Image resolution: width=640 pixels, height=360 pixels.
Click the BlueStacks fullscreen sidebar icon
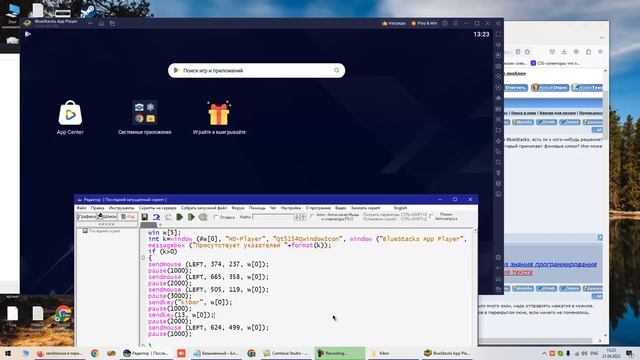click(x=498, y=34)
